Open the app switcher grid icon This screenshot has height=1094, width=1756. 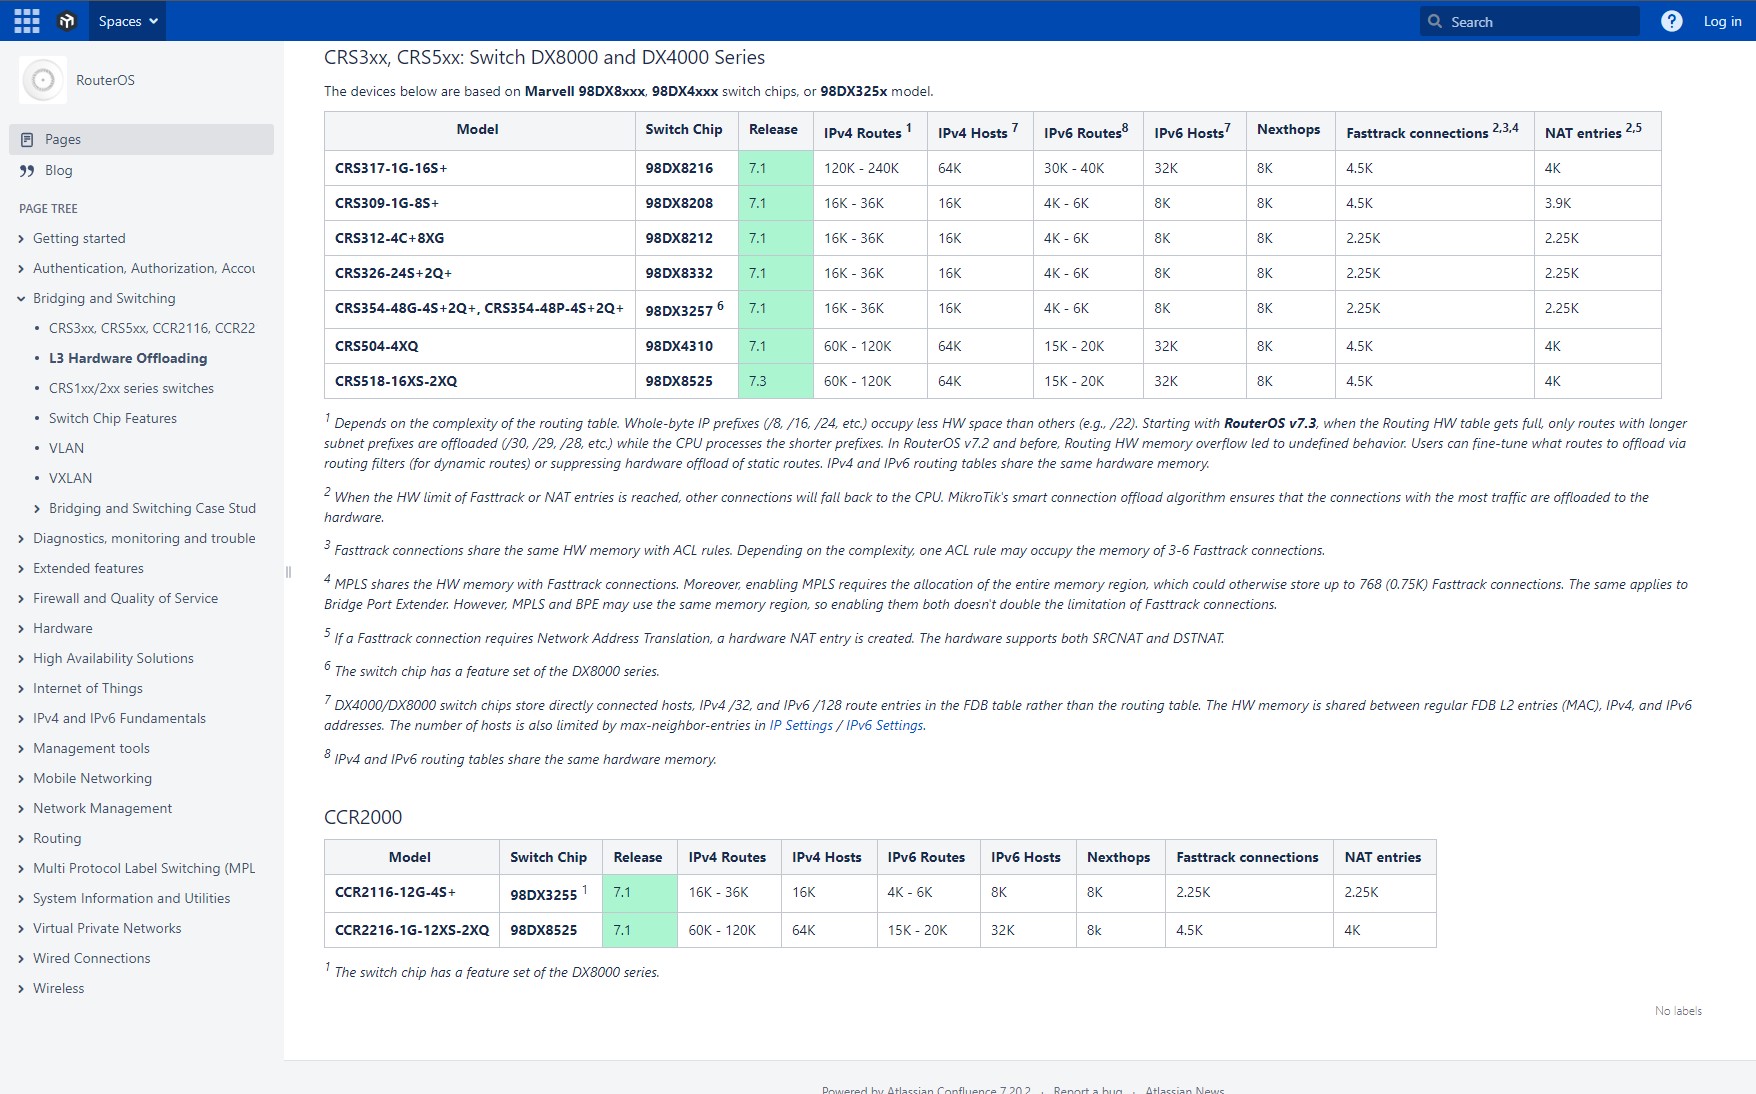[x=27, y=21]
